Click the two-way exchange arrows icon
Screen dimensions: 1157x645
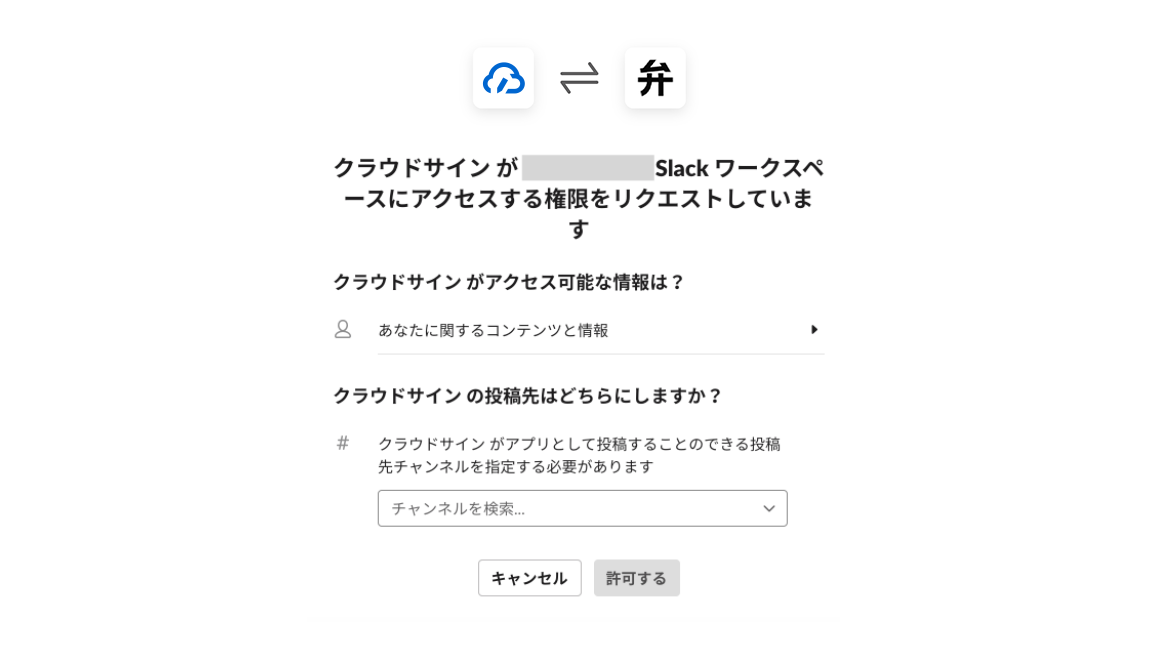pyautogui.click(x=579, y=78)
